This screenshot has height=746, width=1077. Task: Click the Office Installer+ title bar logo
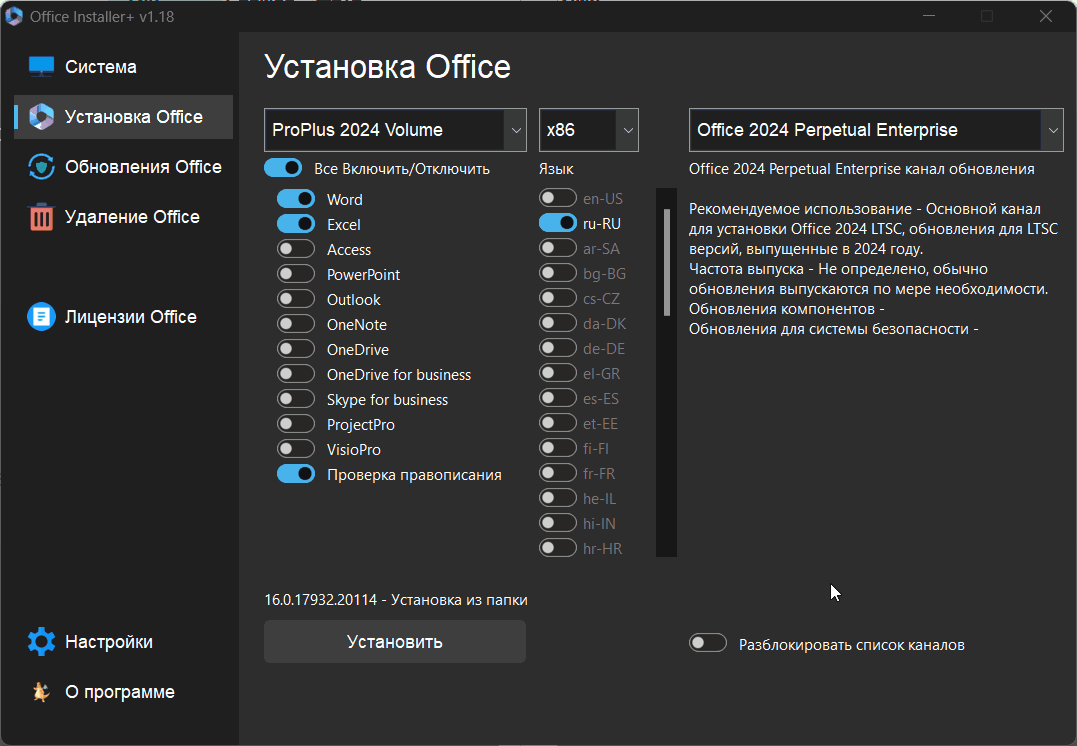click(14, 16)
